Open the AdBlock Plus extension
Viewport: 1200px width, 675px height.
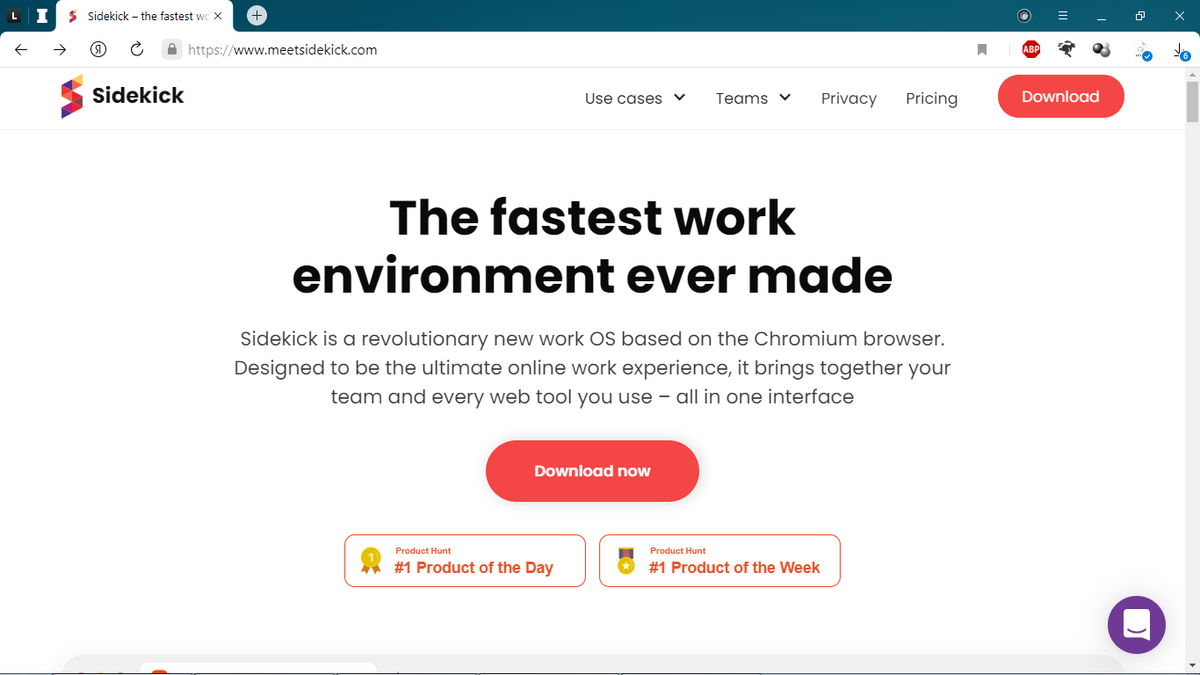tap(1031, 49)
